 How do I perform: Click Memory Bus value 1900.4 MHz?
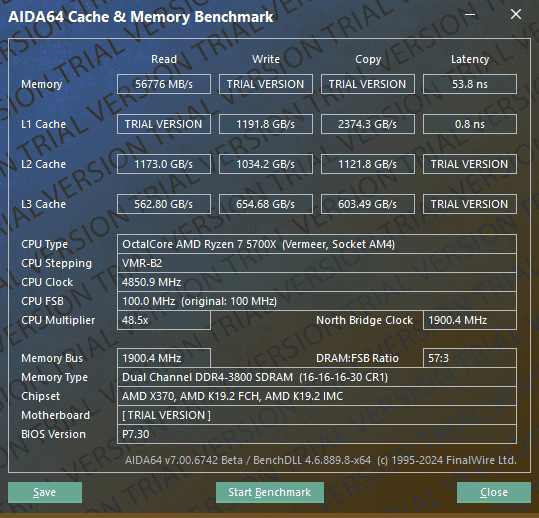coord(164,358)
